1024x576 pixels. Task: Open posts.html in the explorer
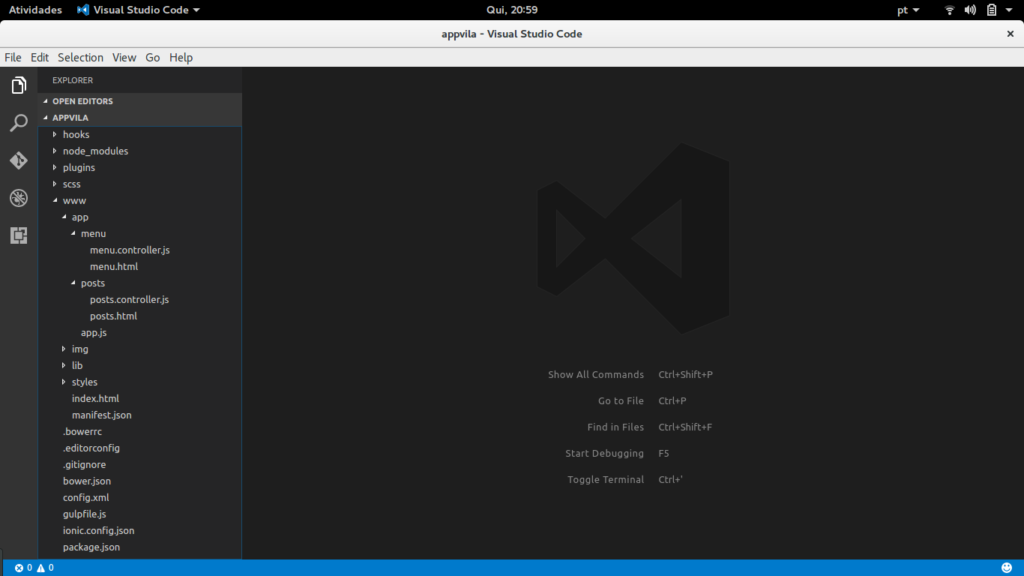click(x=113, y=316)
